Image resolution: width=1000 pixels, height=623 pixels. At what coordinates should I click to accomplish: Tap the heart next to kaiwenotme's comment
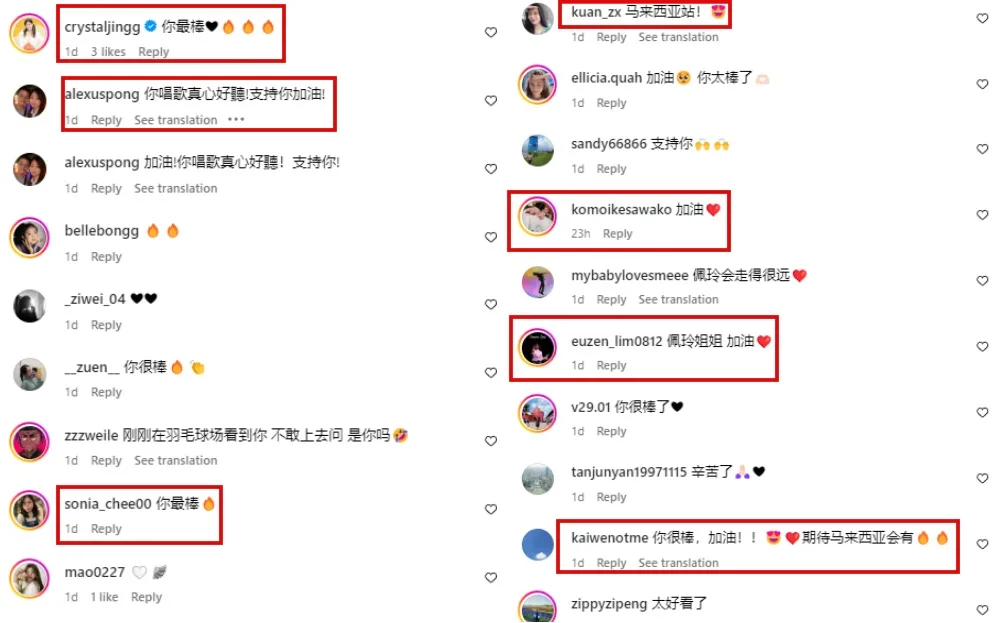[982, 544]
